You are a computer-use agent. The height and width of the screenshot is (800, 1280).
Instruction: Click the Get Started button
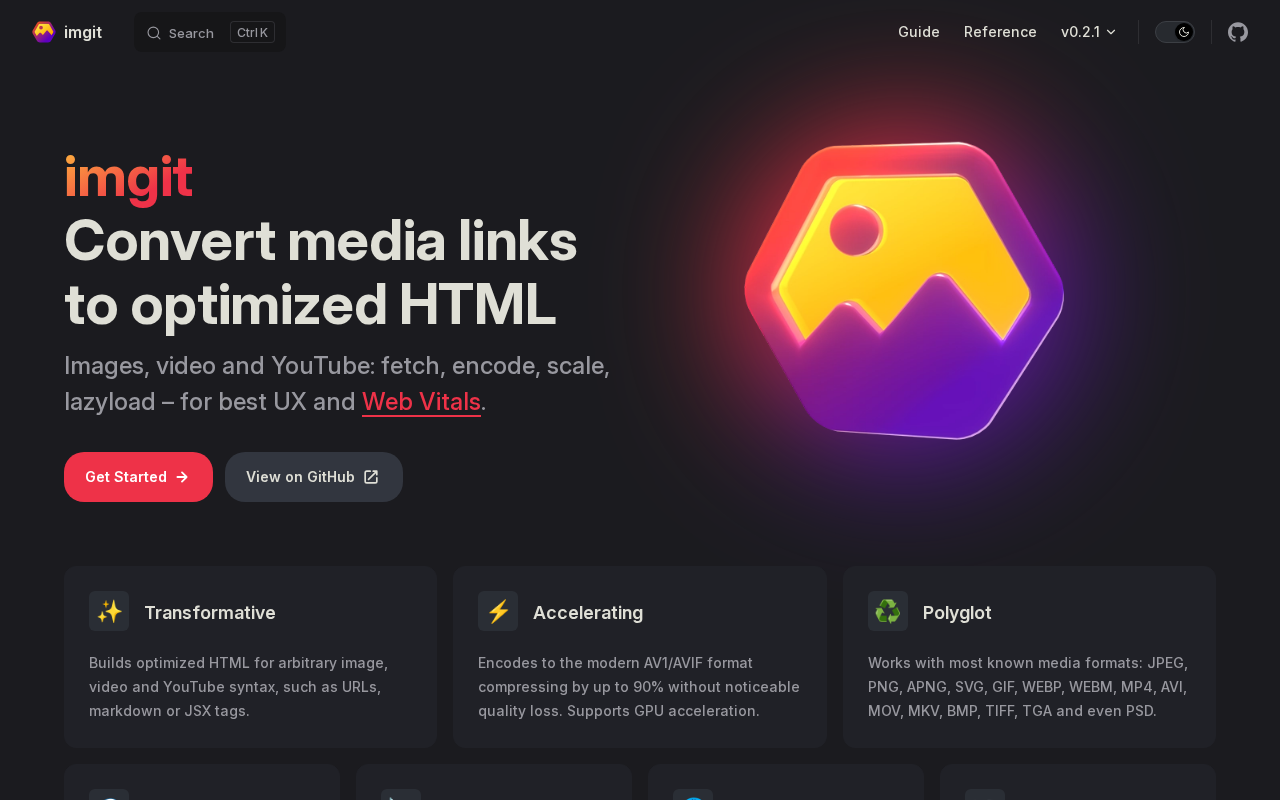point(138,477)
